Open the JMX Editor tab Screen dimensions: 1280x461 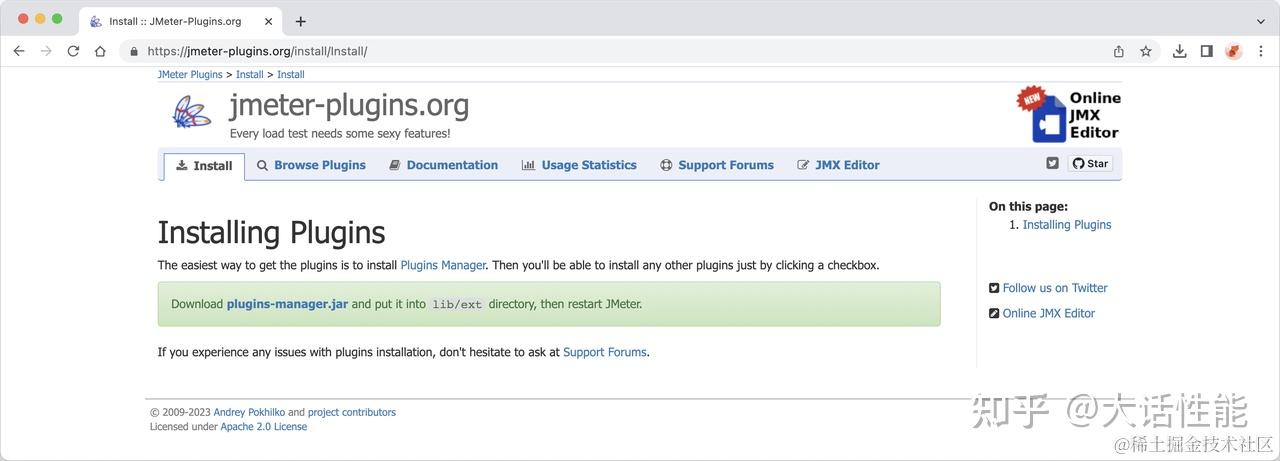838,165
